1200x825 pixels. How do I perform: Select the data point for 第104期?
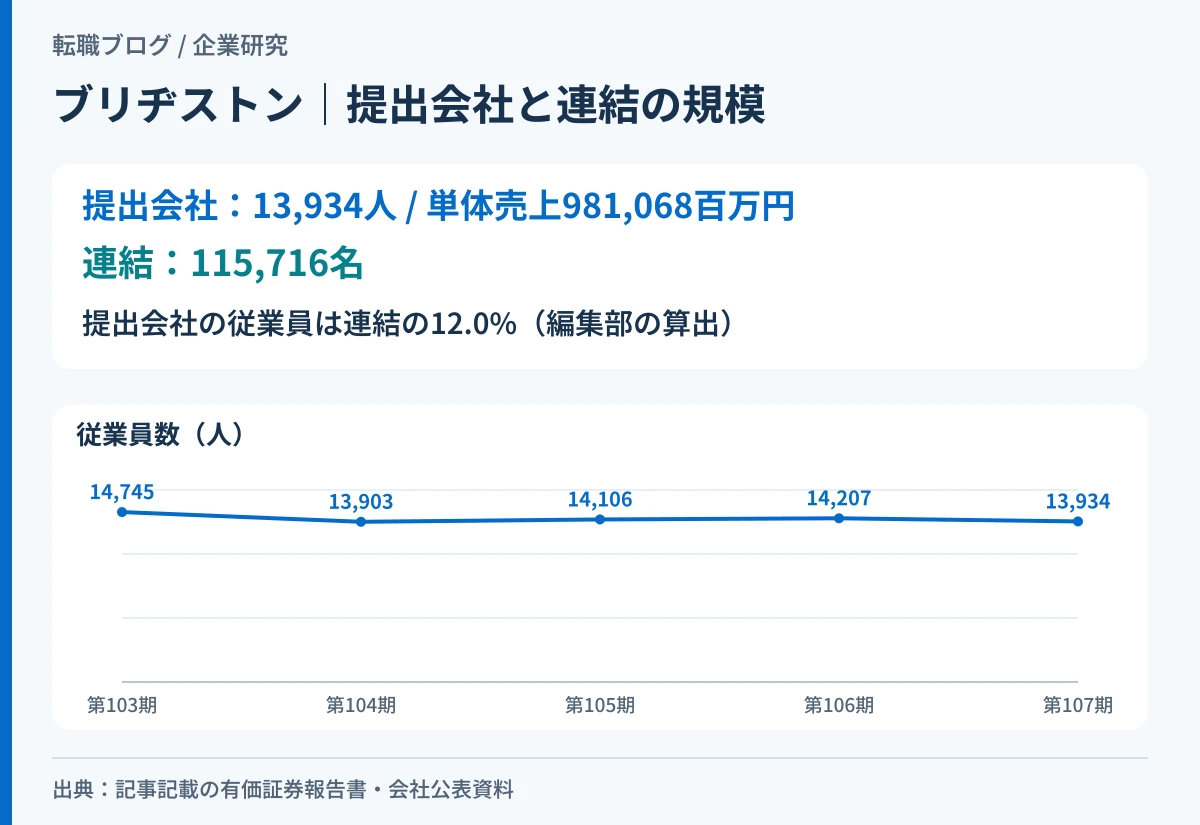click(x=361, y=522)
